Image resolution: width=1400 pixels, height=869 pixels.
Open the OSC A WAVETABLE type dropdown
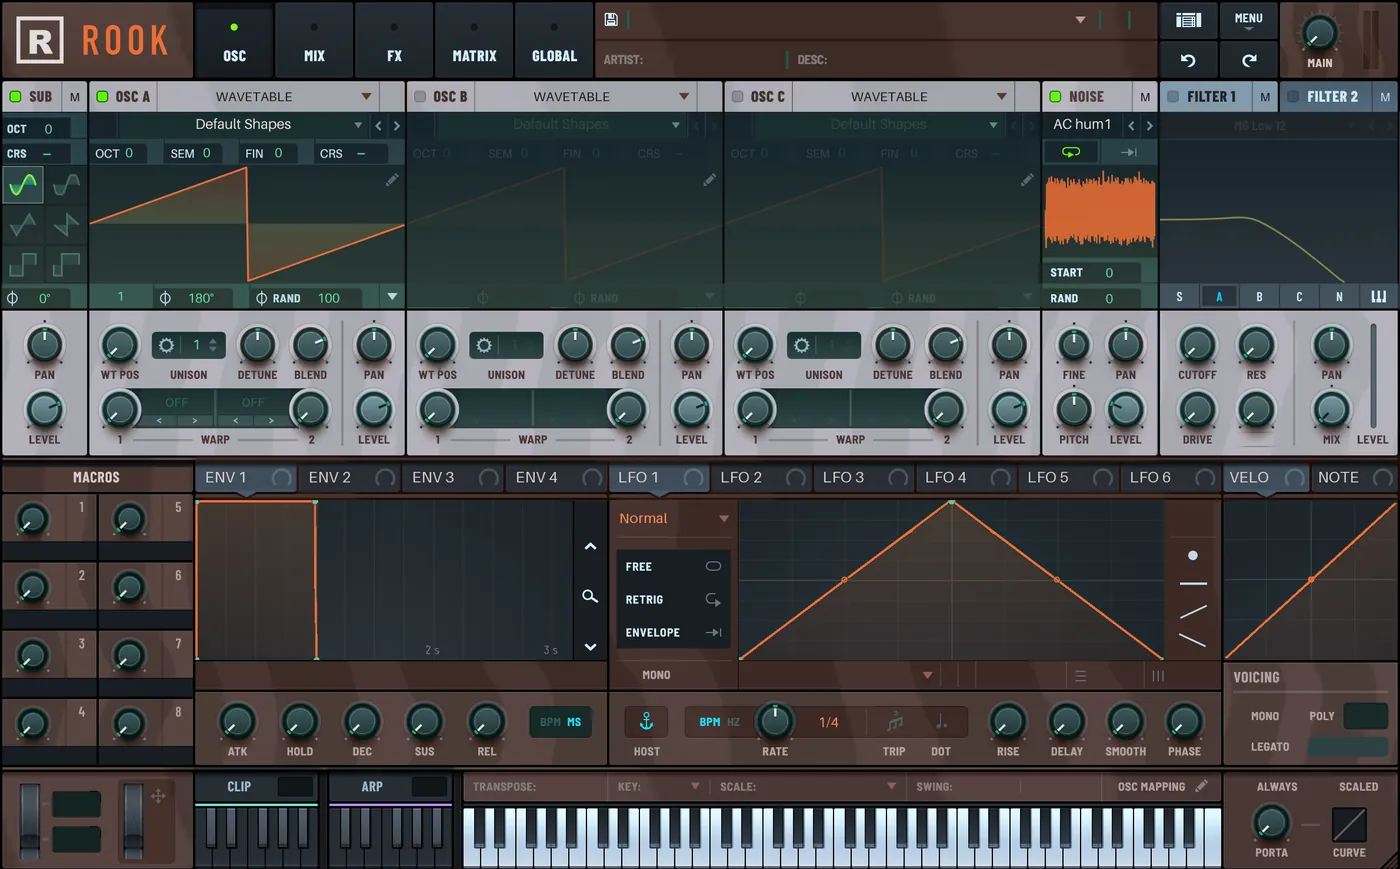pos(268,97)
